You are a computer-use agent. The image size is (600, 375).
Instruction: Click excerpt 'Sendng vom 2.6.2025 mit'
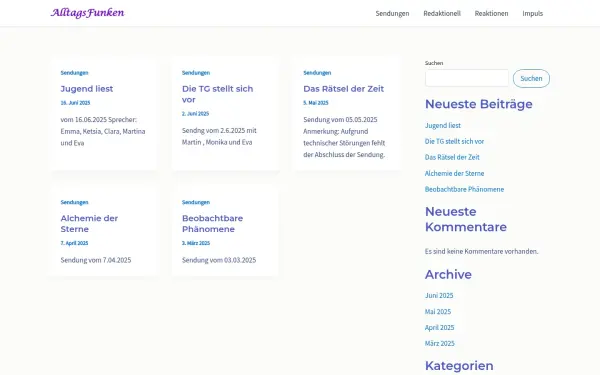point(219,130)
